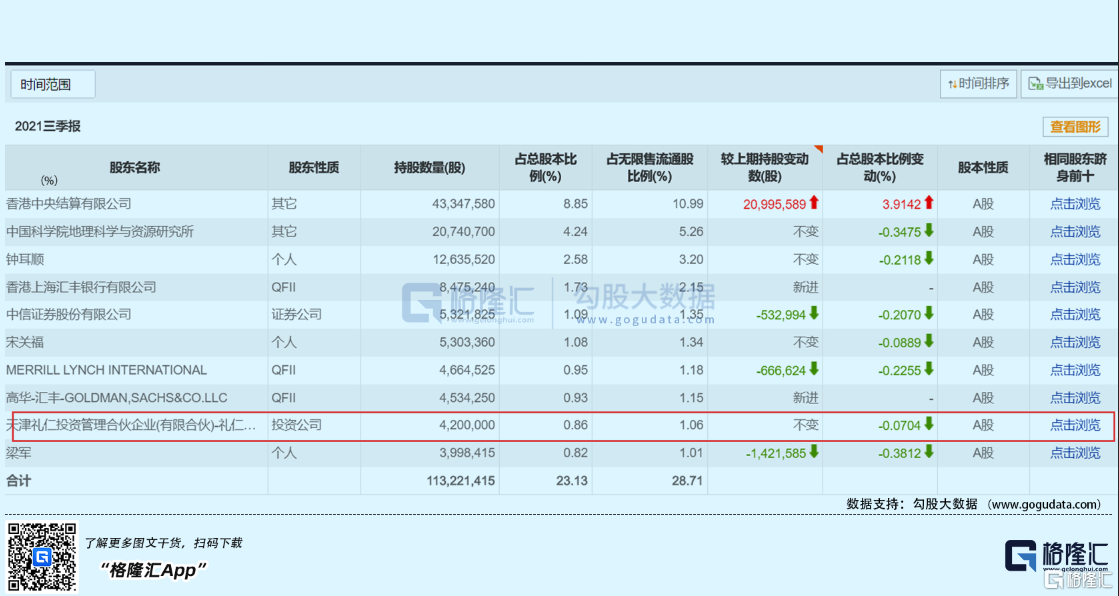The image size is (1119, 596).
Task: Open 点击浏览 for 高华-汇丰-GOLDMAN,SACHS&CO.LLC
Action: tap(1075, 398)
